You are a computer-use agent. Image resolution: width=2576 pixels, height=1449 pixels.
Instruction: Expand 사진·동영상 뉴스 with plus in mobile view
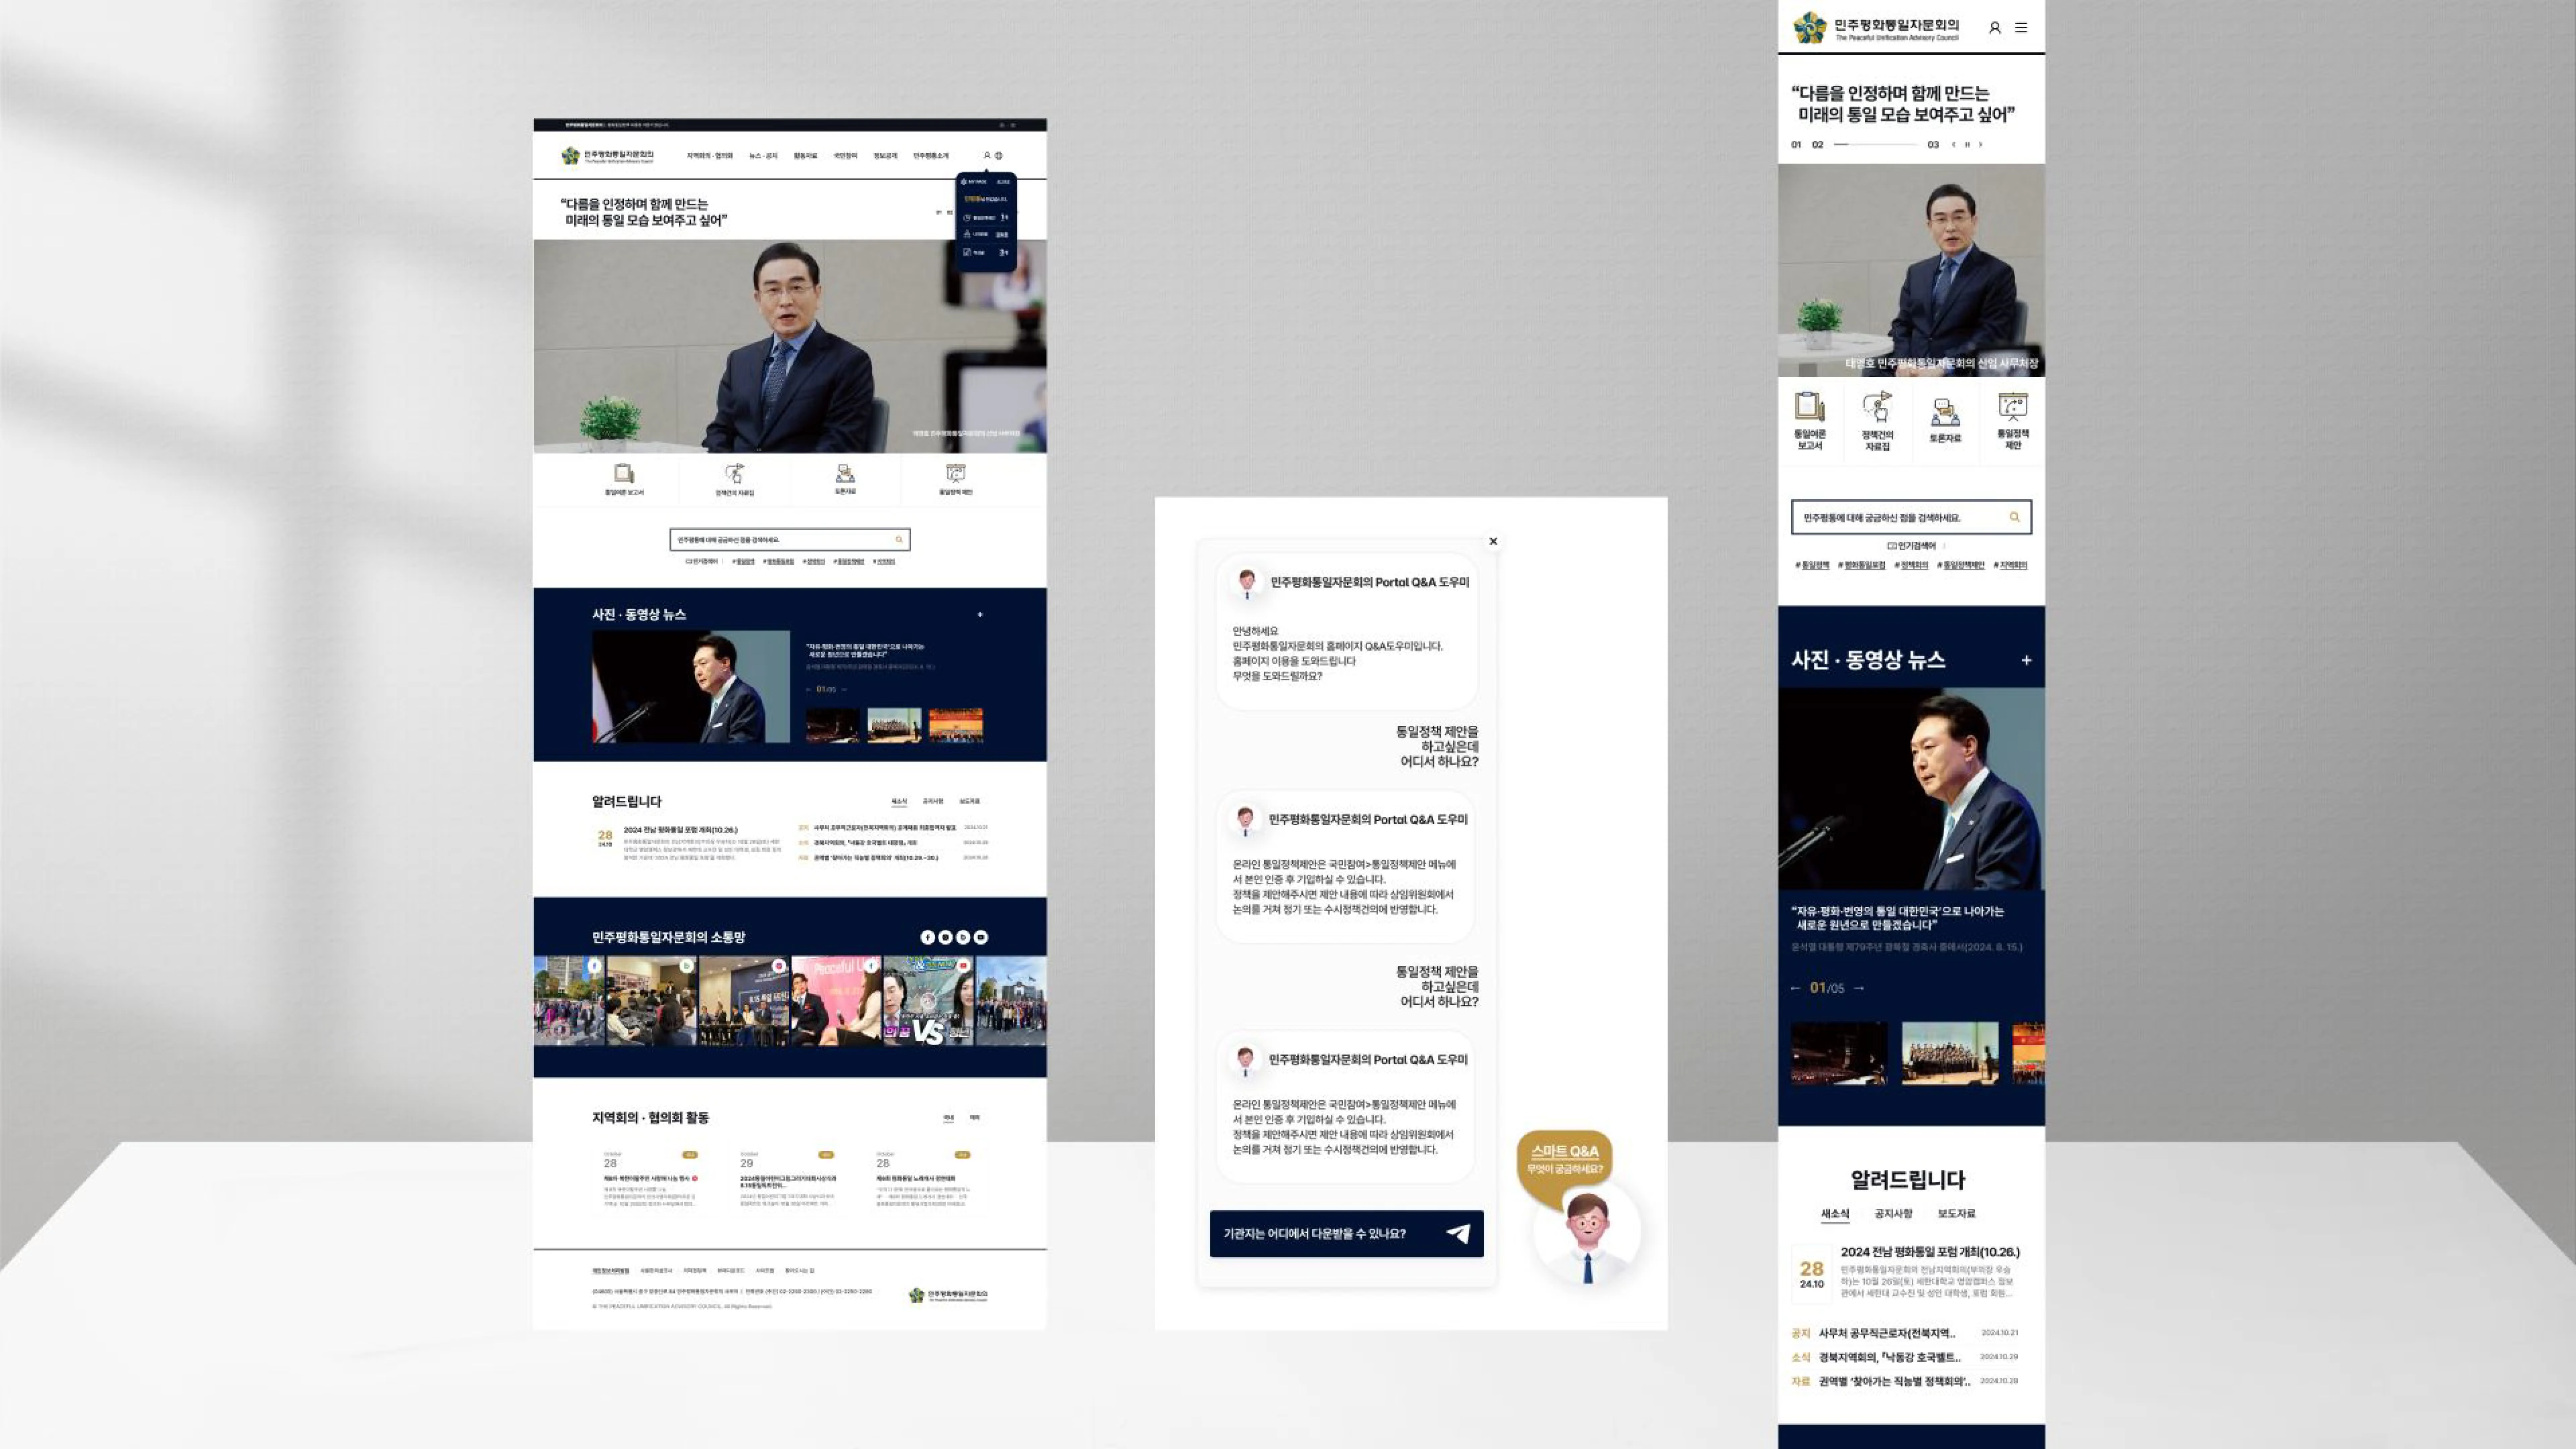click(x=2026, y=660)
